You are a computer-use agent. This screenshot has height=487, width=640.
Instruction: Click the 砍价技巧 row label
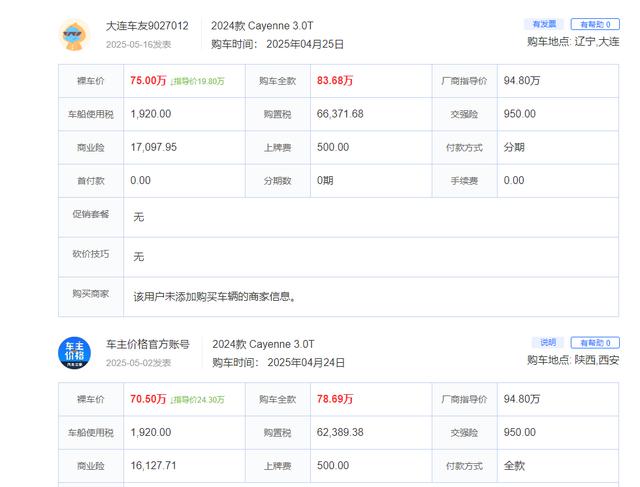pos(91,254)
